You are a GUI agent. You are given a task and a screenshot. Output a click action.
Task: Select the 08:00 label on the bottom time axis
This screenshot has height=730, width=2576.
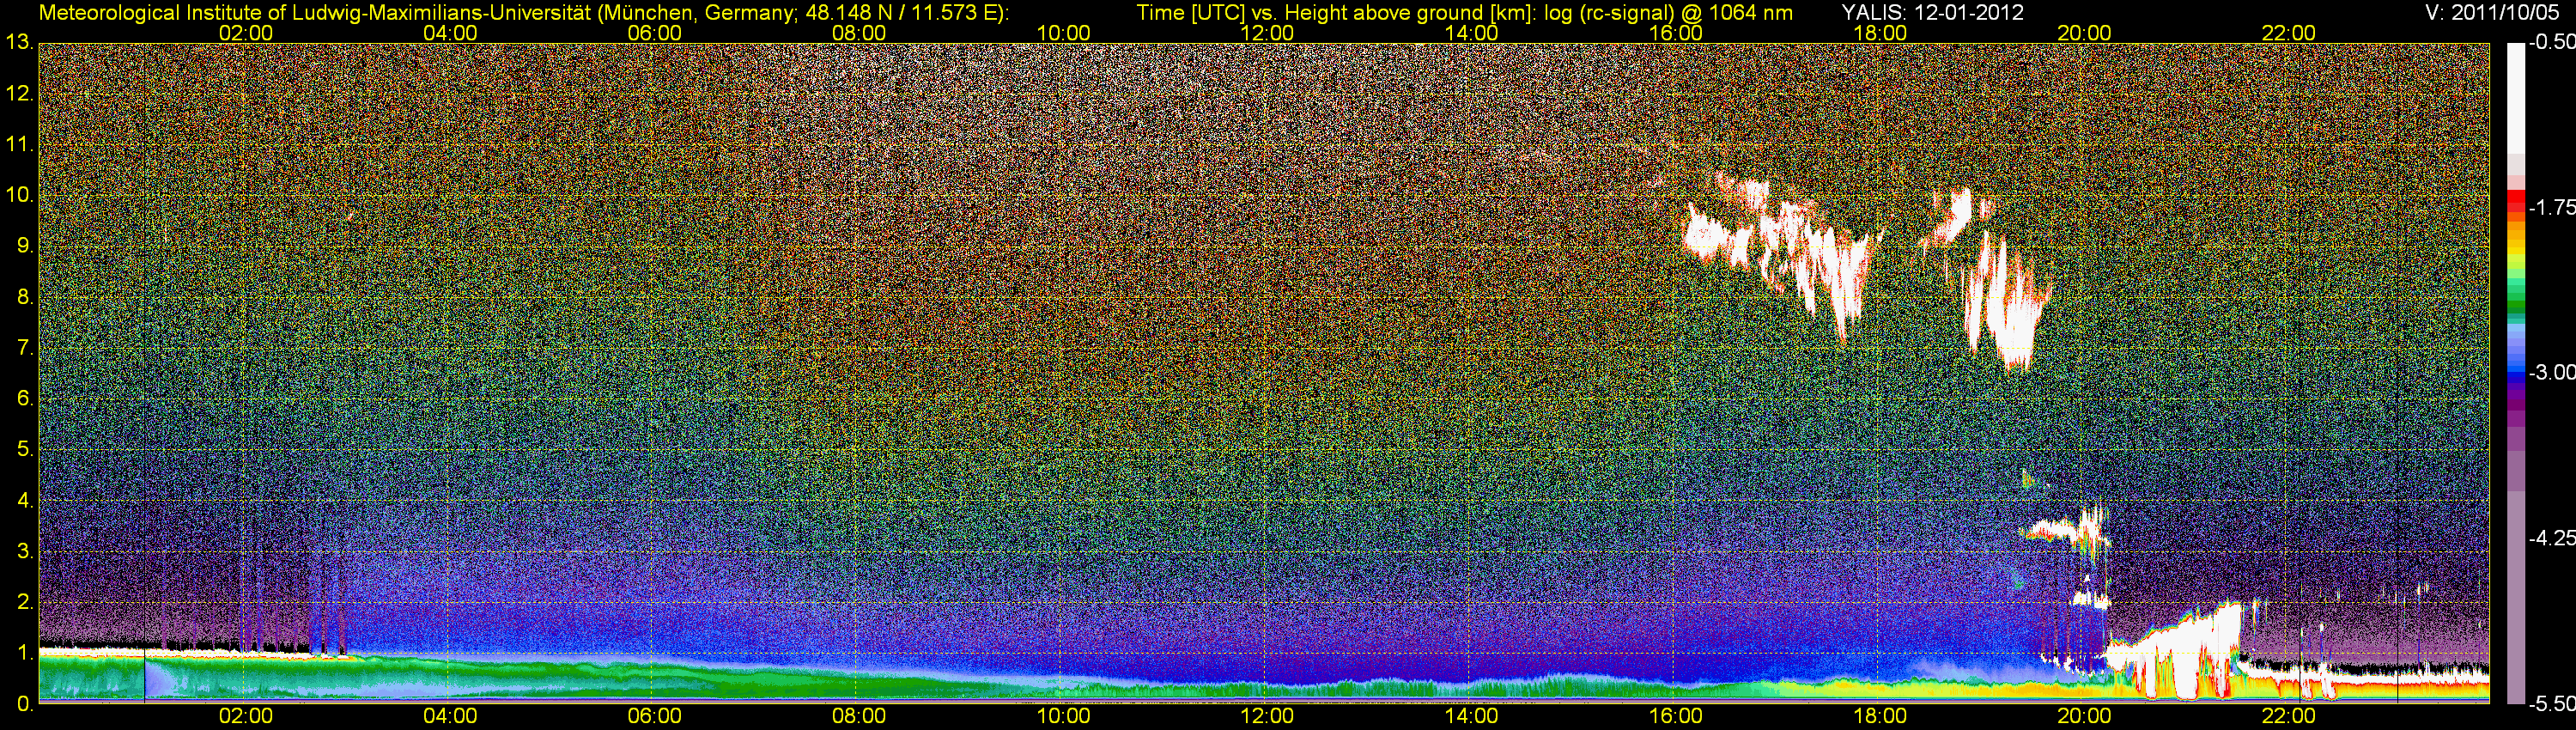point(859,716)
